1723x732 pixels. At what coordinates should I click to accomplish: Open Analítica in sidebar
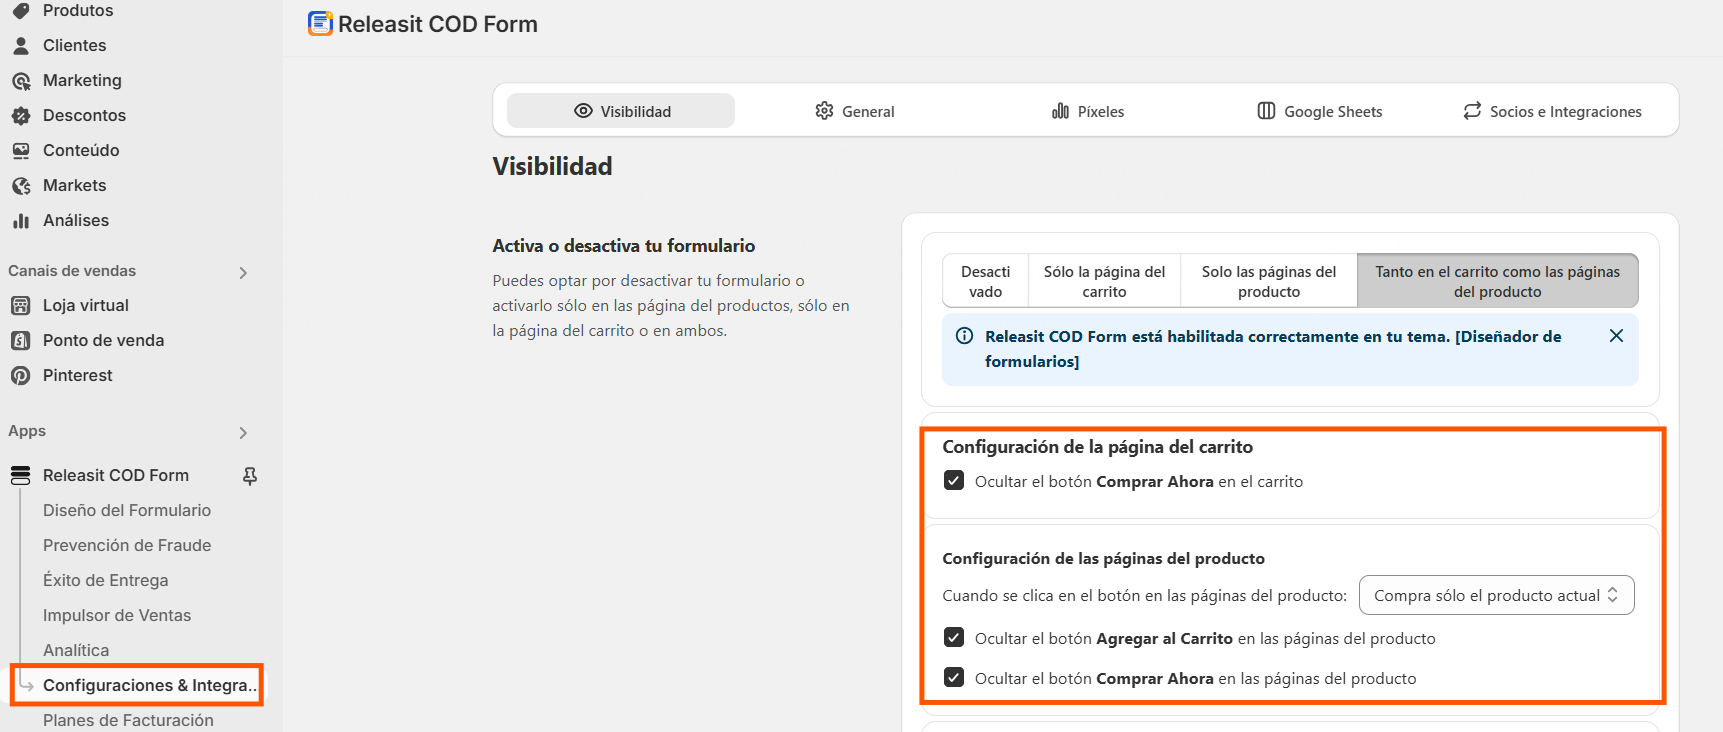click(76, 650)
